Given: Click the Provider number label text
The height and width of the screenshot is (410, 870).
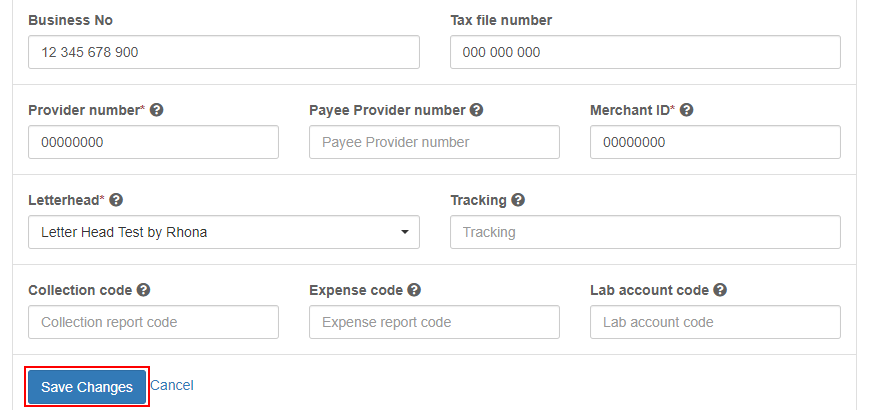Looking at the screenshot, I should pos(84,110).
